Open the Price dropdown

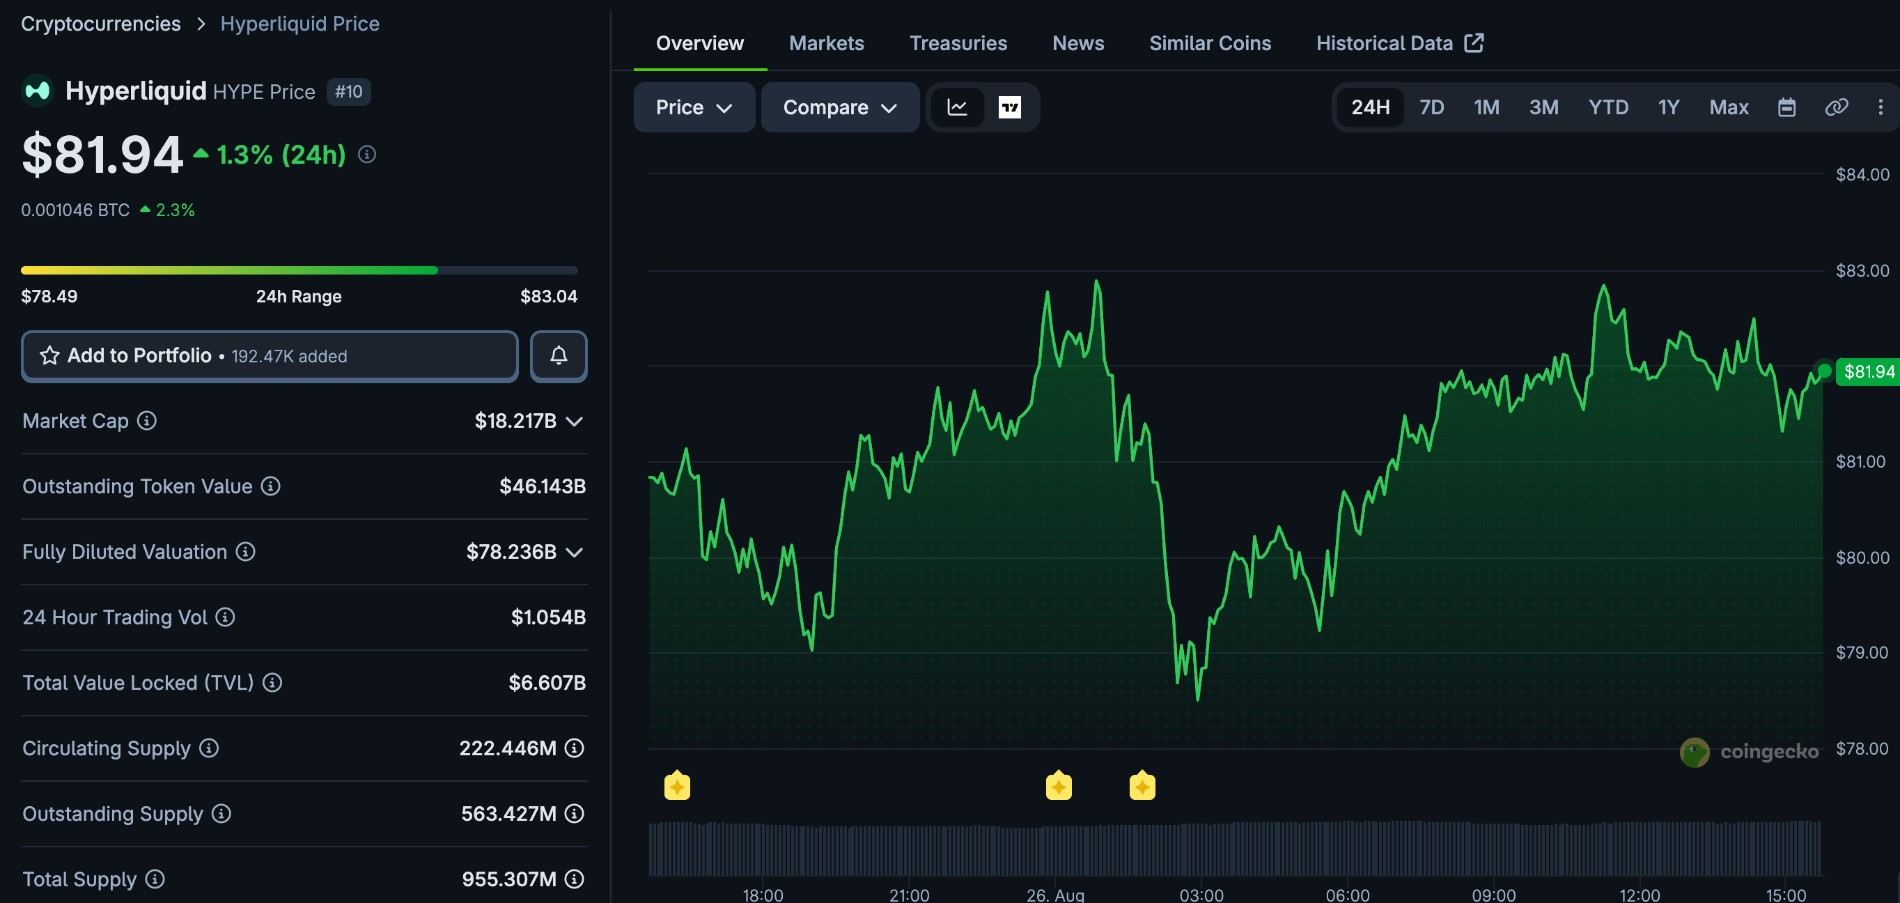point(694,107)
